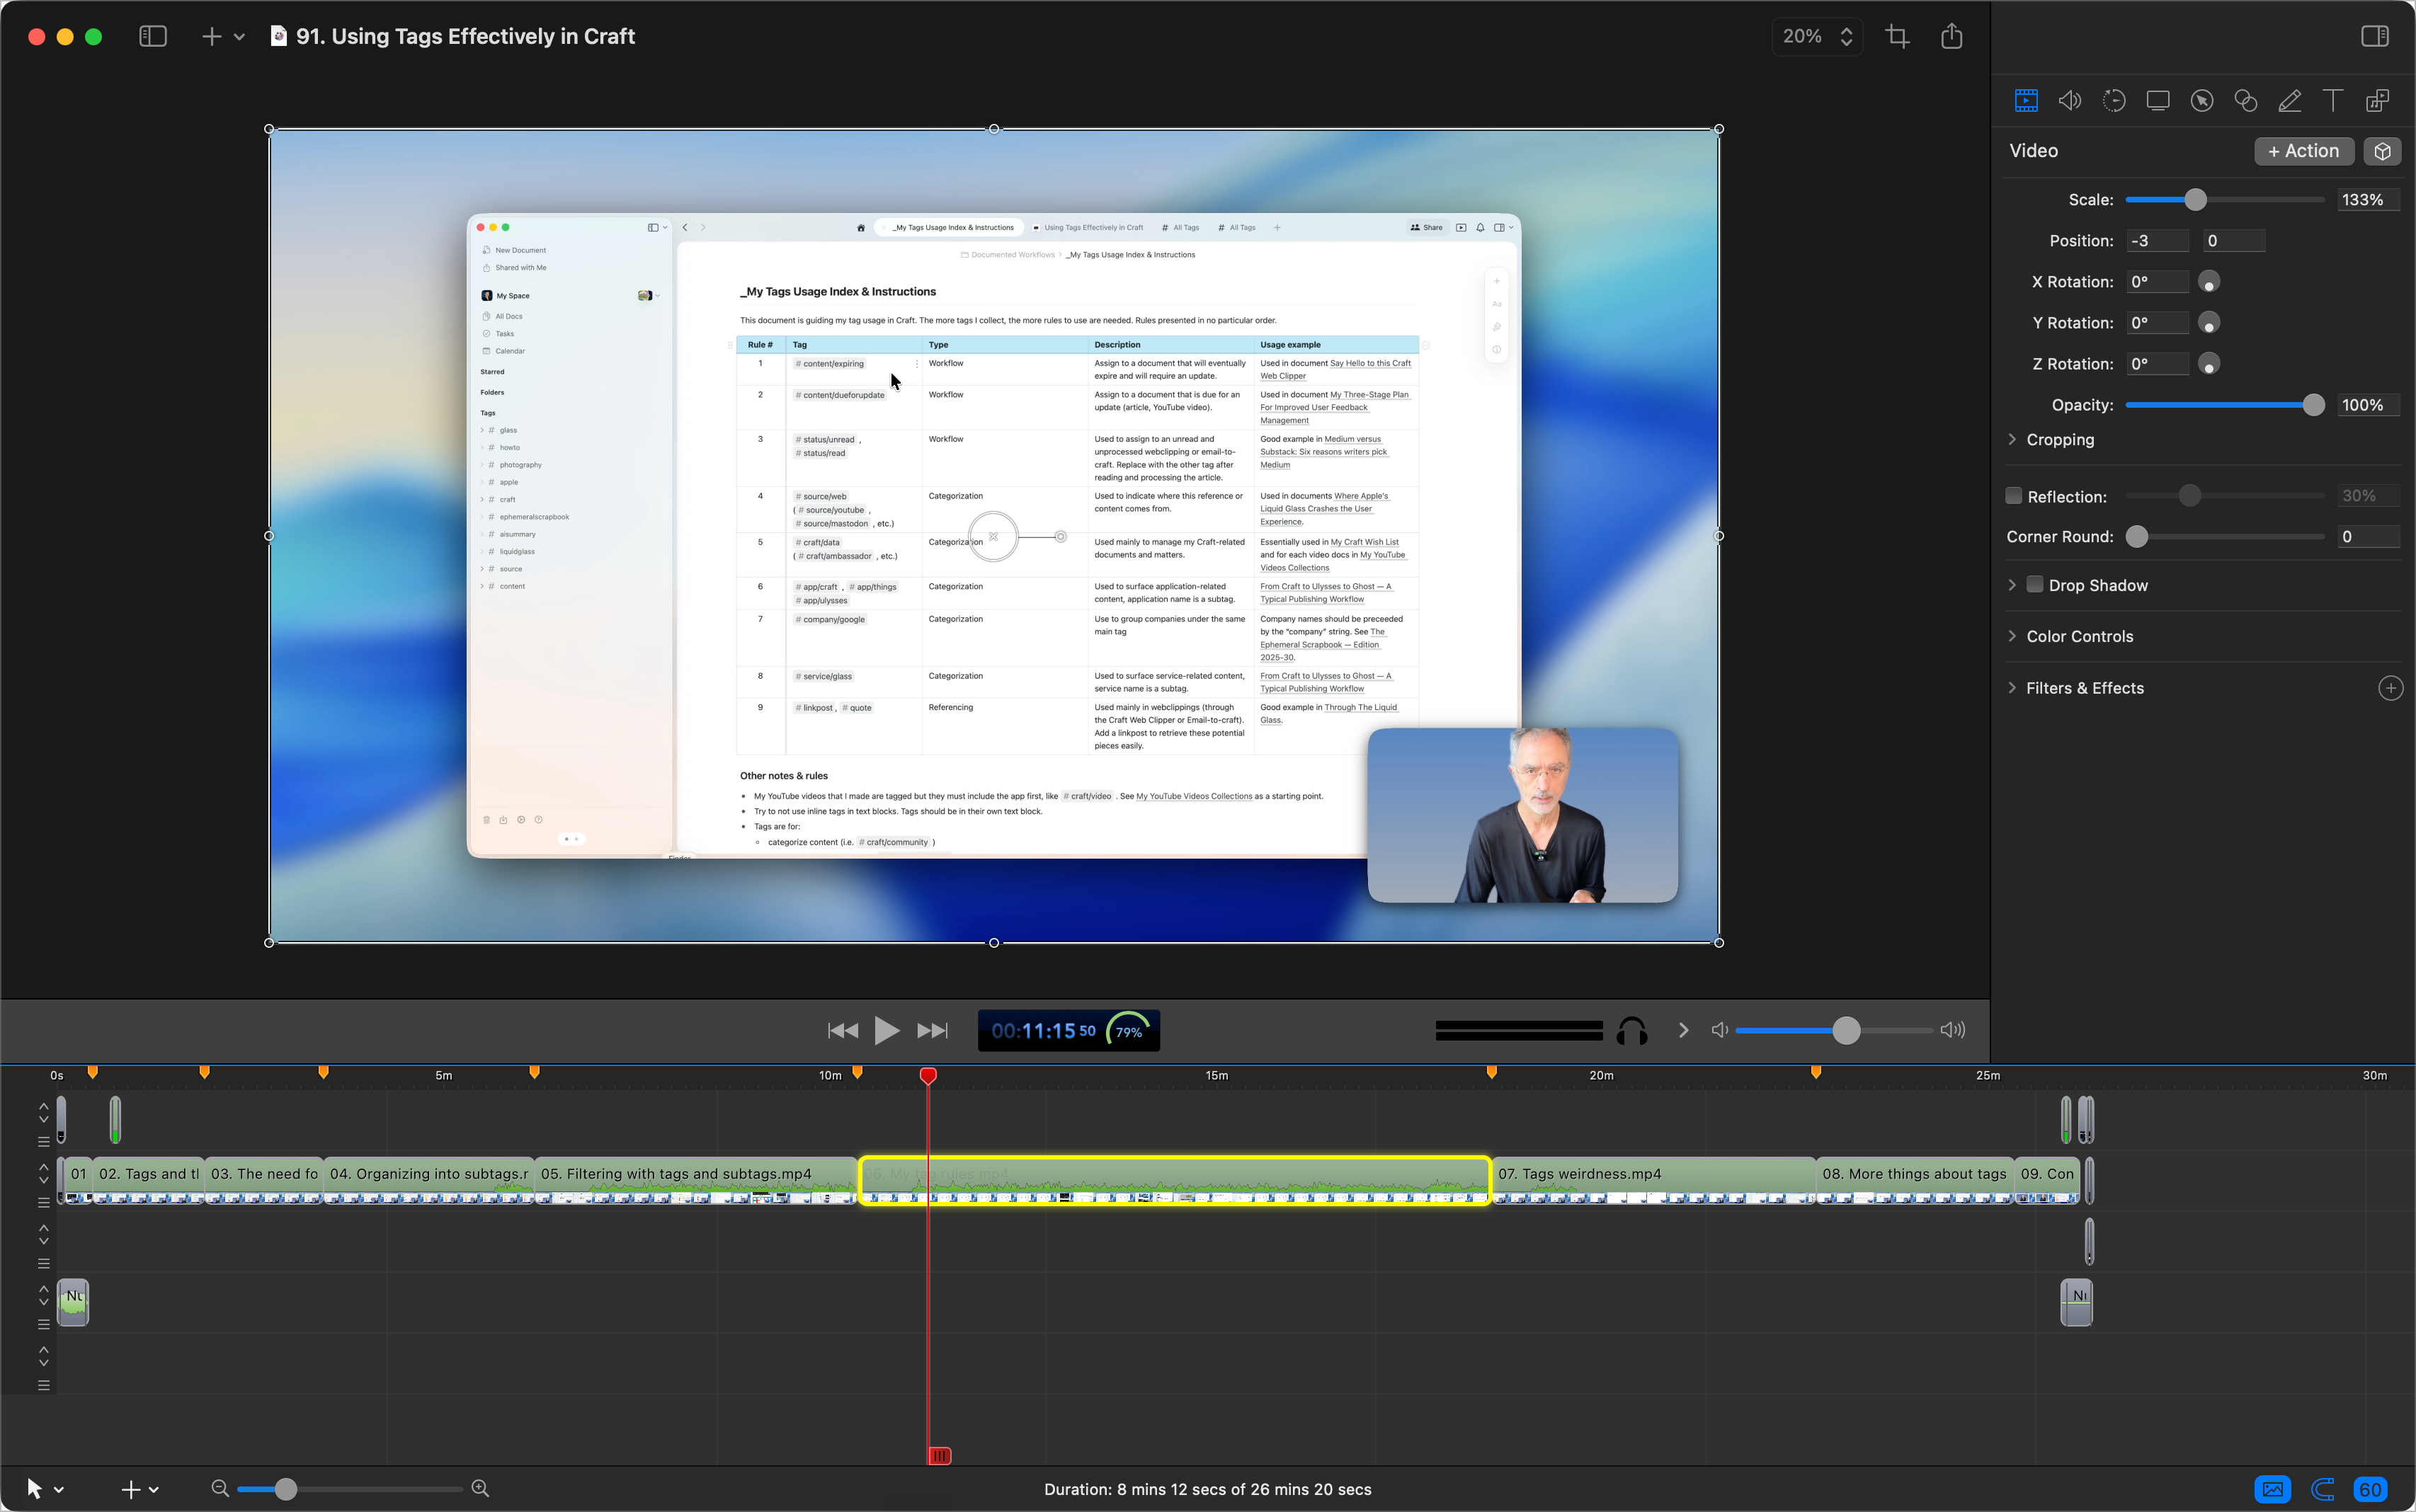Select the 07. Tags weirdness.mp4 clip
2416x1512 pixels.
tap(1654, 1181)
